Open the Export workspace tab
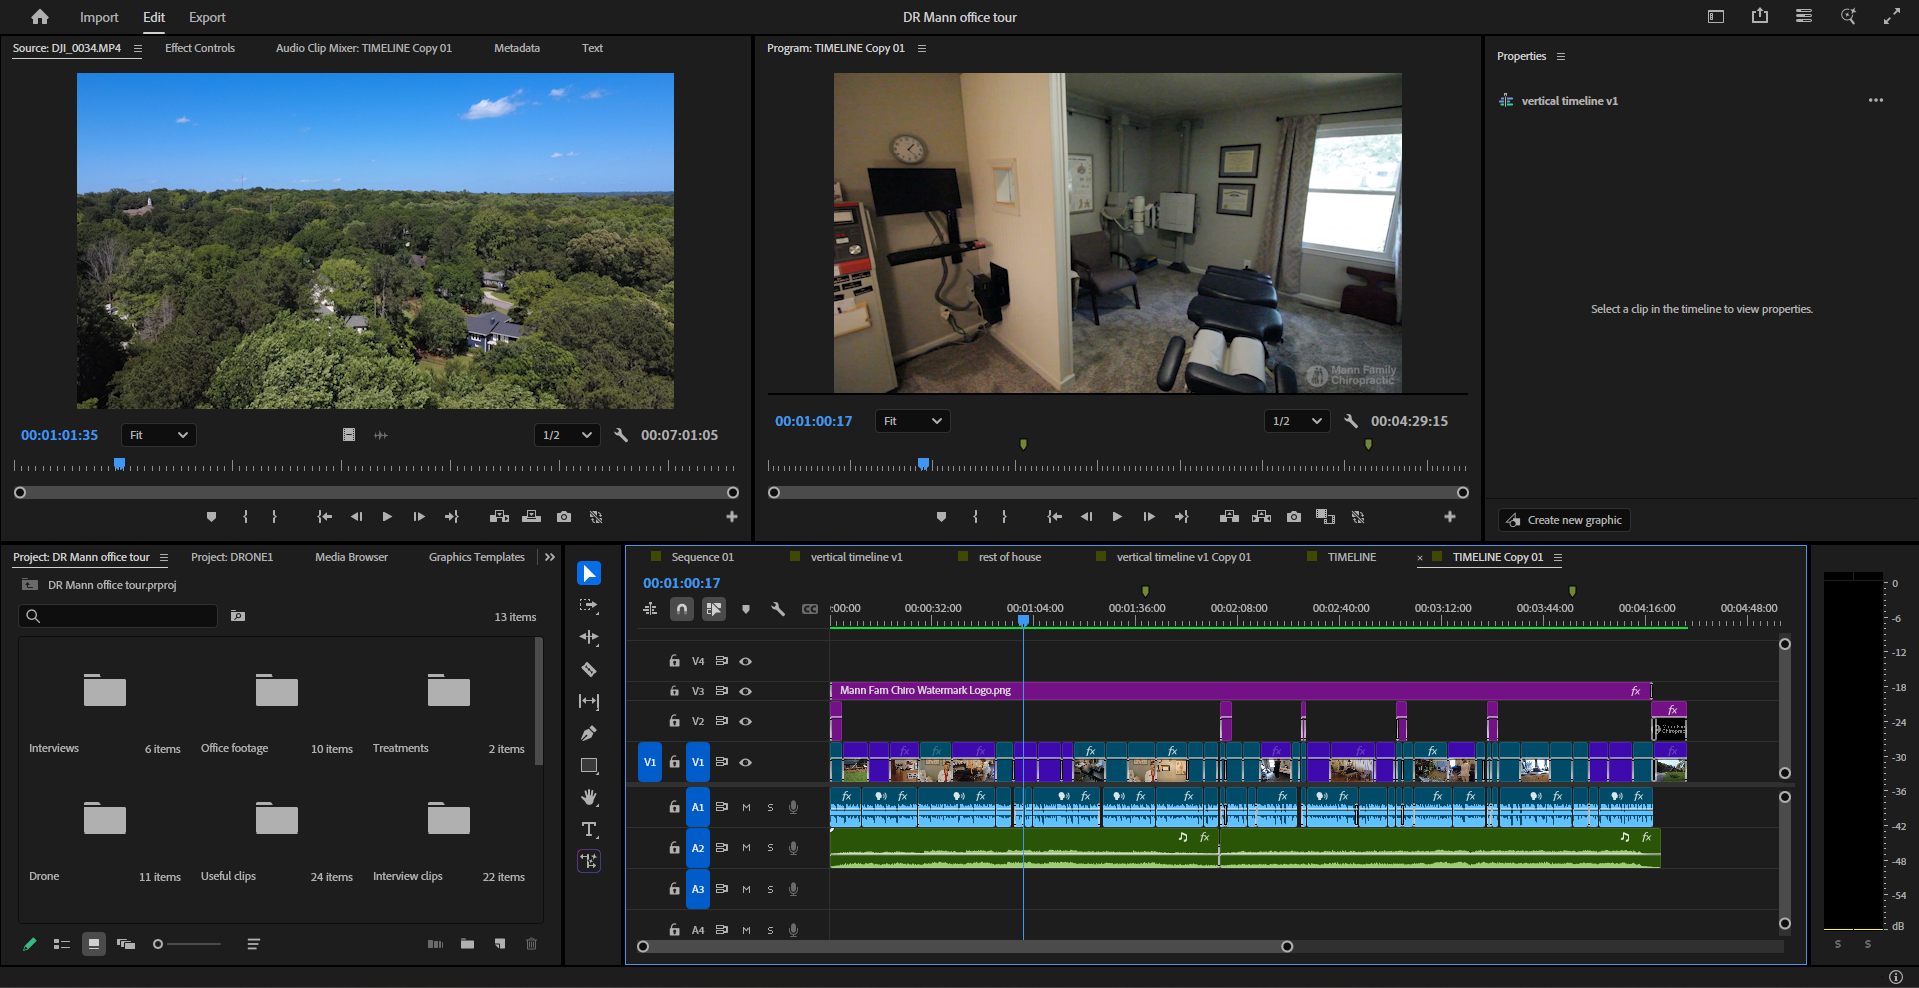 pos(207,17)
